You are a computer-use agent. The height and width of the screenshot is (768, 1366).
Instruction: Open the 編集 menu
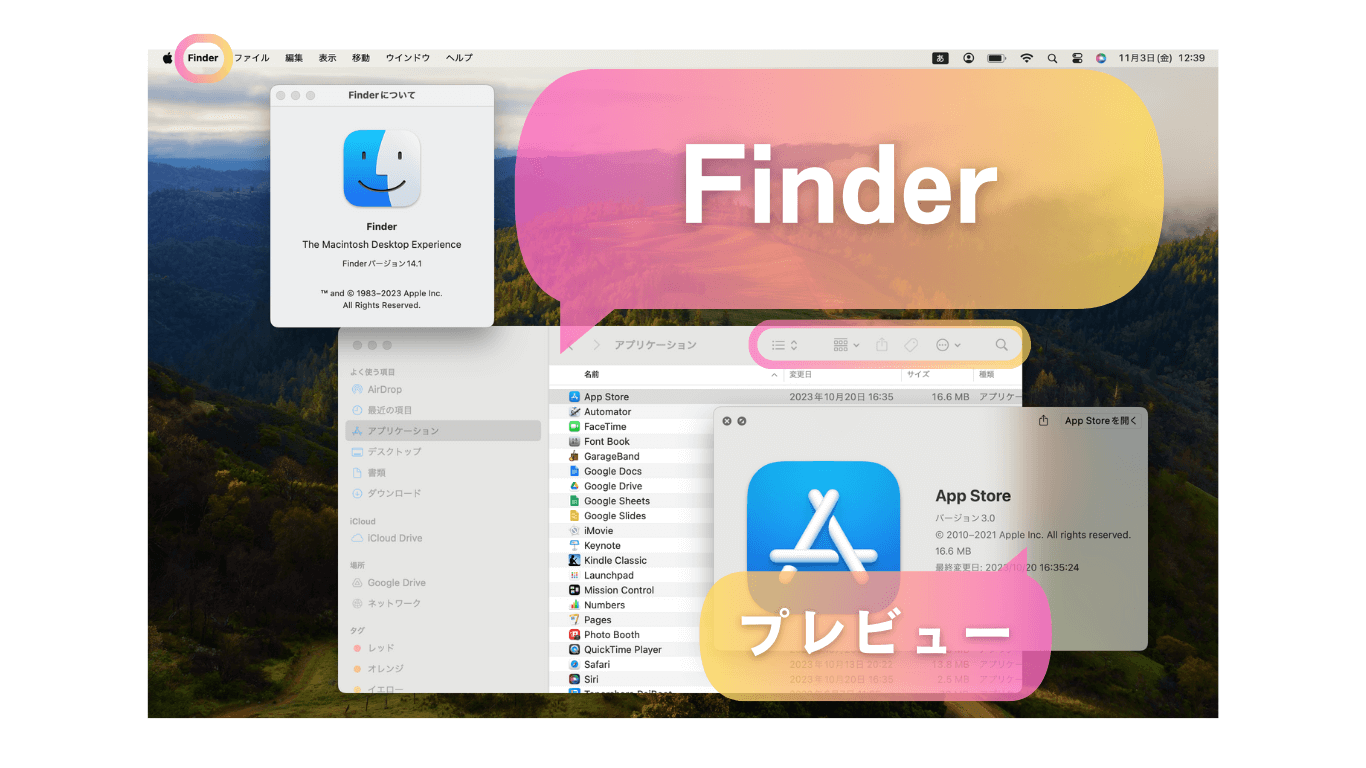pos(294,58)
